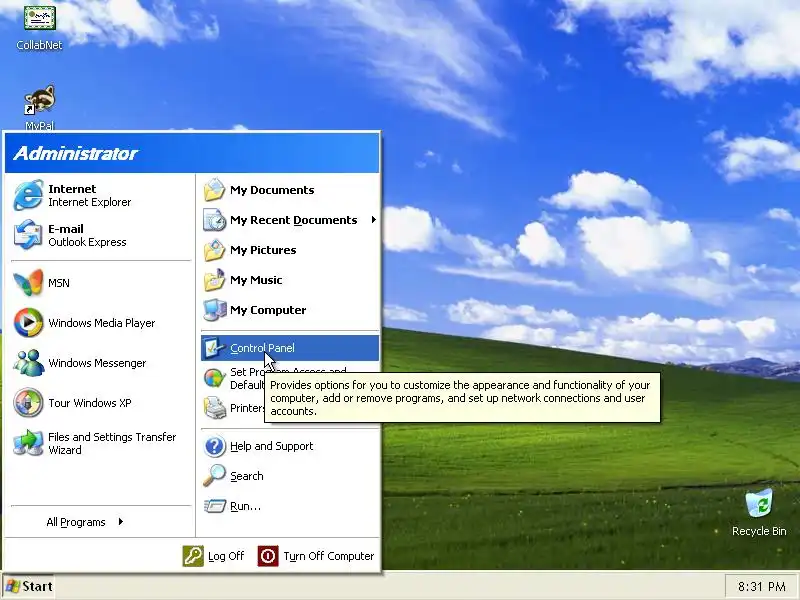
Task: Click the Control Panel checkmark icon
Action: click(214, 348)
